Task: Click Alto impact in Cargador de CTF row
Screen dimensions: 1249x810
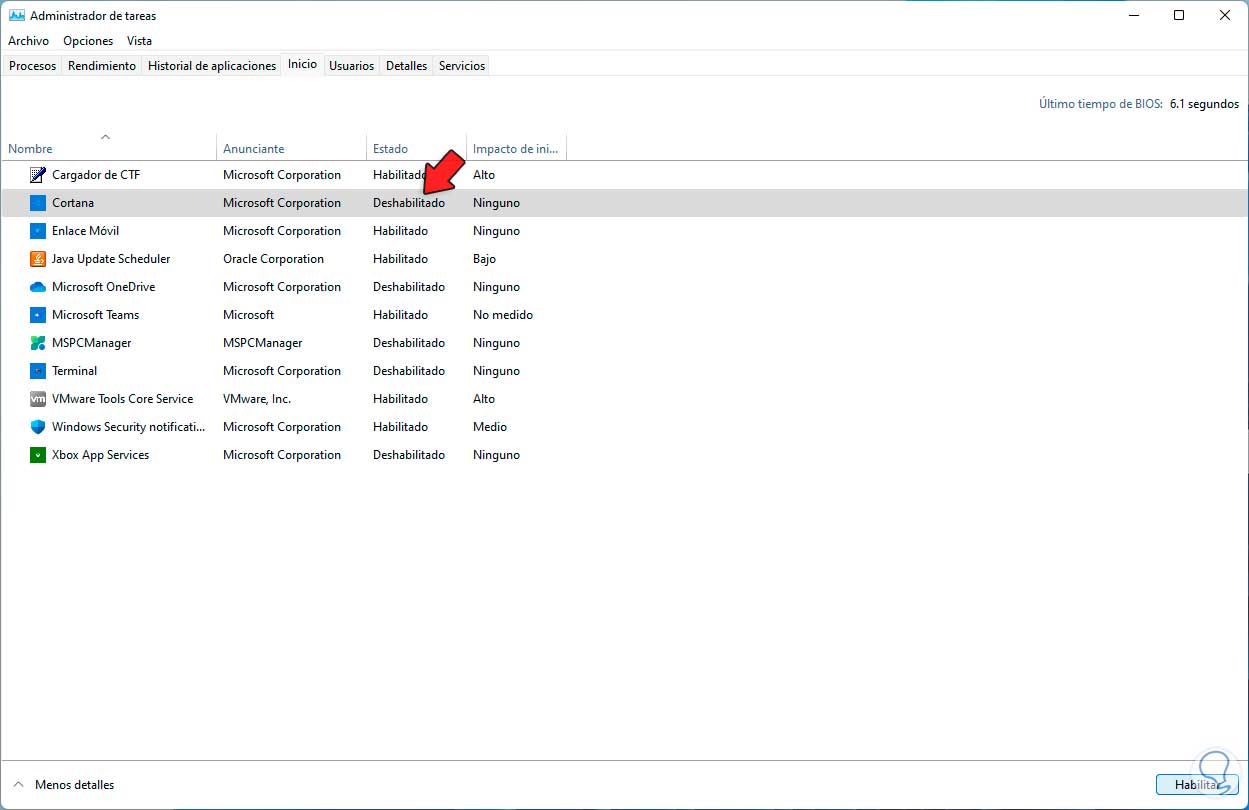Action: coord(484,175)
